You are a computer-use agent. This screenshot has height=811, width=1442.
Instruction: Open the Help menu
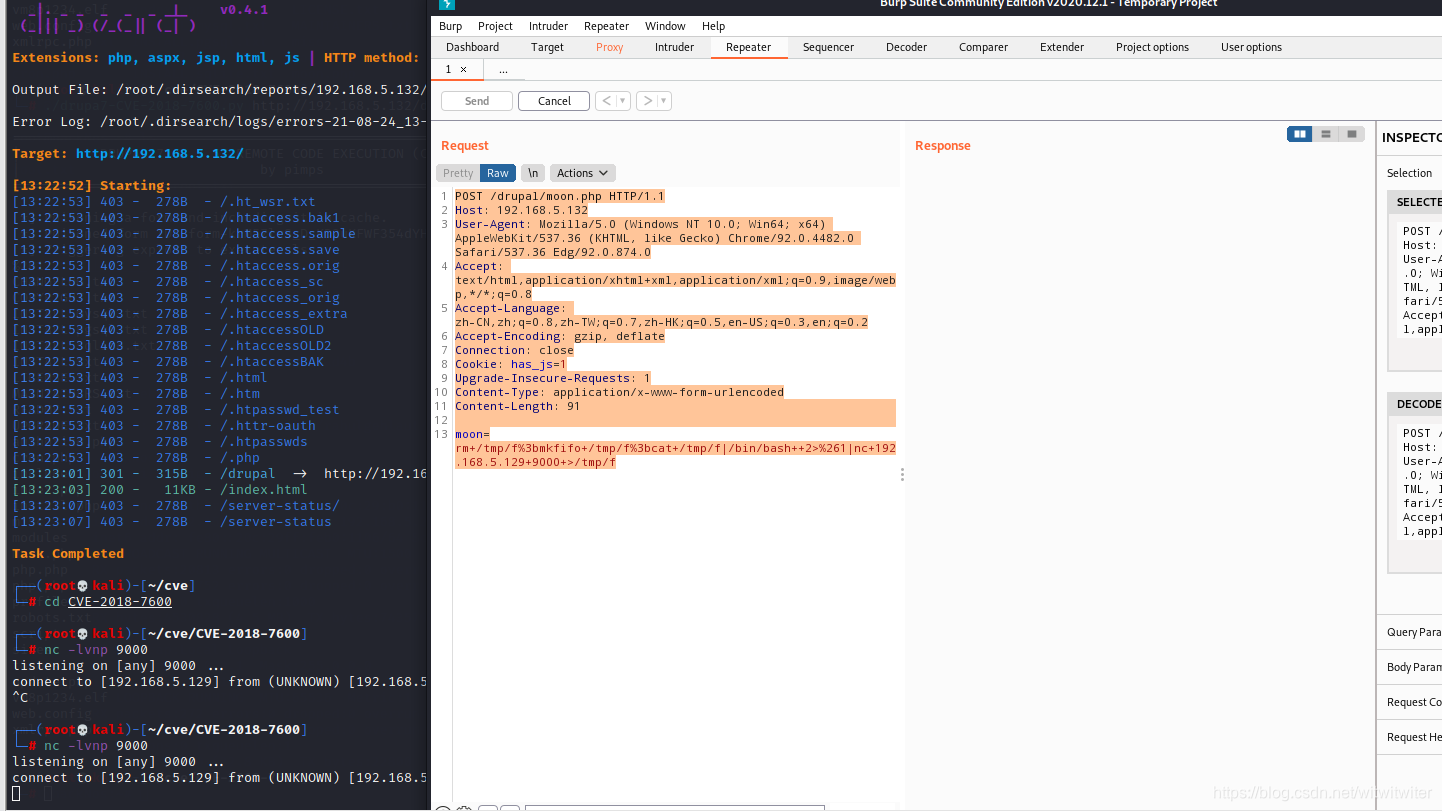coord(713,26)
